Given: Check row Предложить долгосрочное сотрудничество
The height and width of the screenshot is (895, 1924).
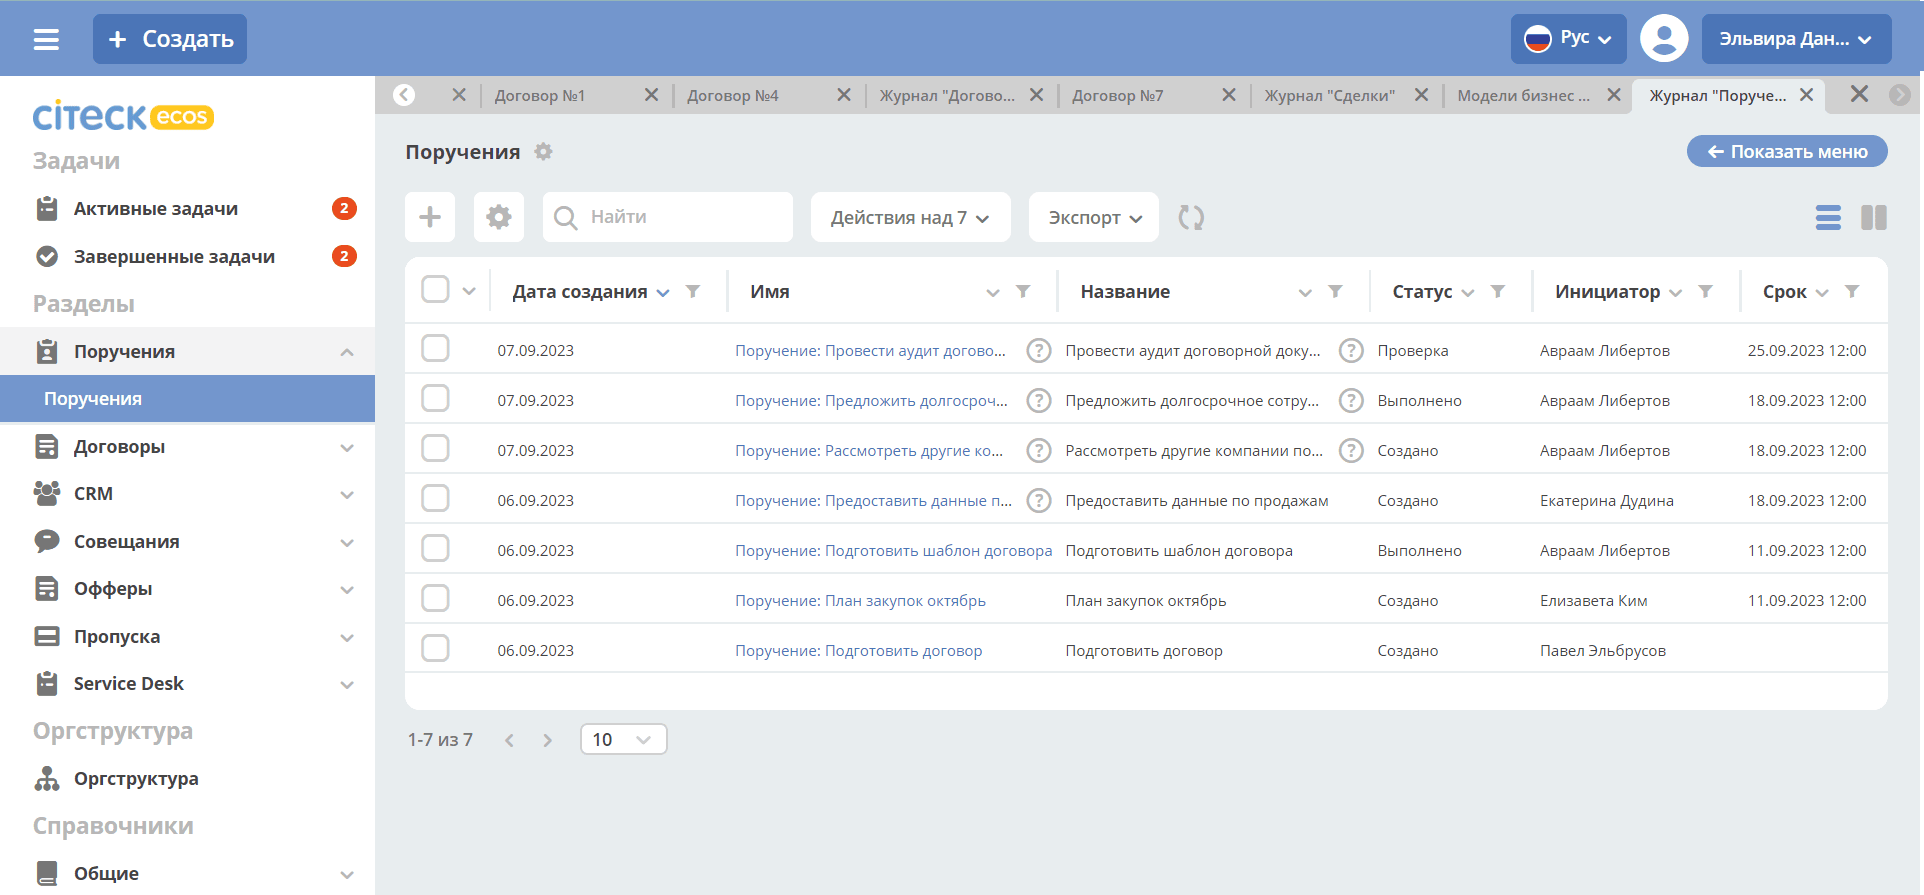Looking at the screenshot, I should pyautogui.click(x=435, y=398).
